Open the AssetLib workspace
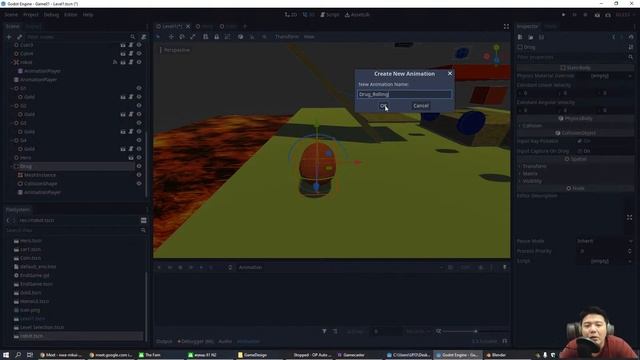Image resolution: width=640 pixels, height=360 pixels. click(x=358, y=15)
